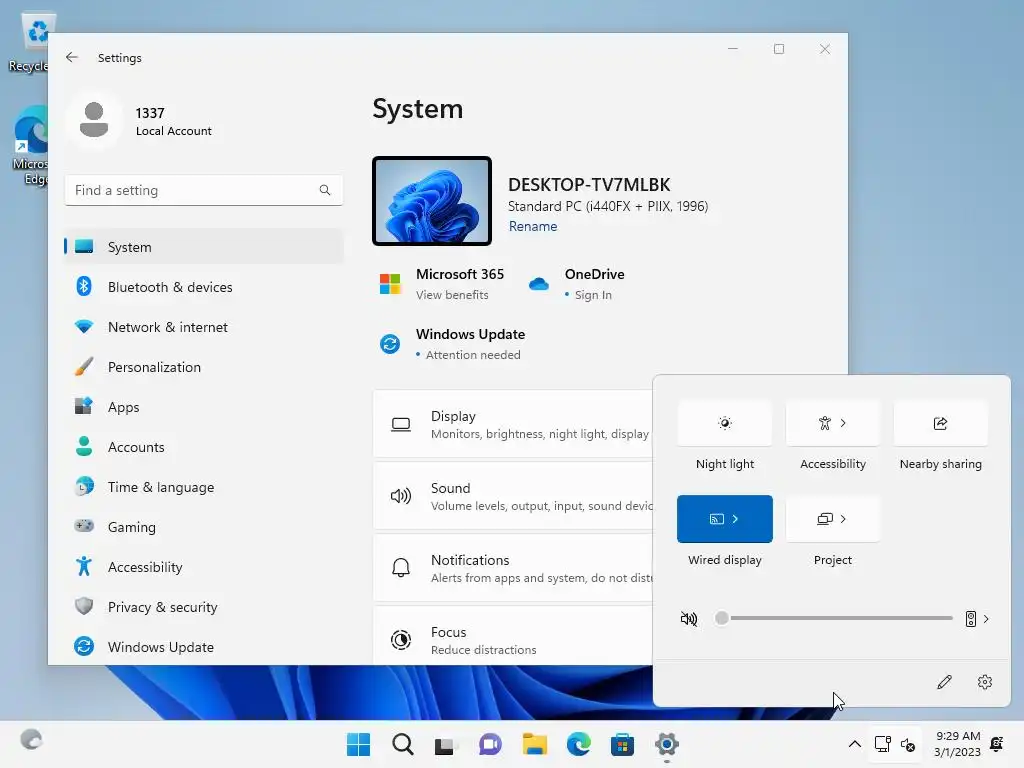This screenshot has width=1024, height=768.
Task: Open the sound output device selector
Action: point(978,618)
